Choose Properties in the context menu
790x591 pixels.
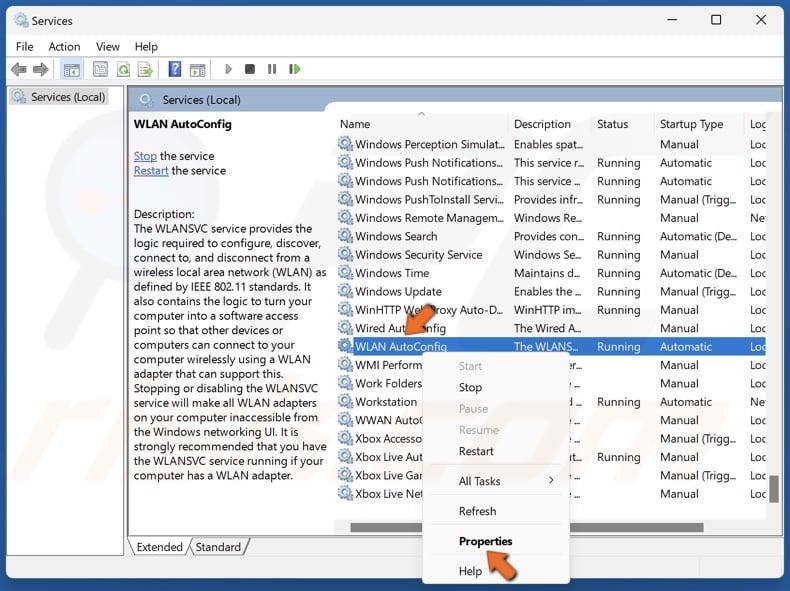coord(496,541)
